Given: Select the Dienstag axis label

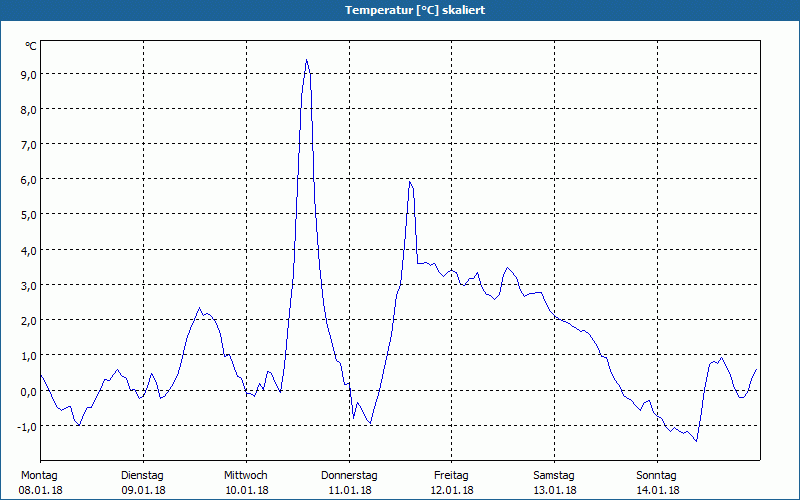Looking at the screenshot, I should click(142, 476).
